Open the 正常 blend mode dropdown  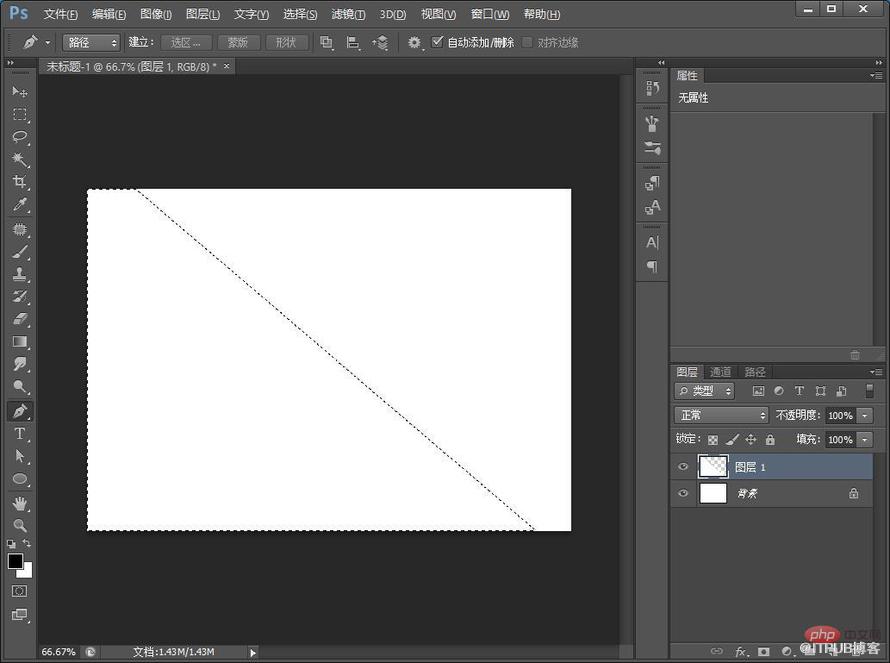[721, 415]
